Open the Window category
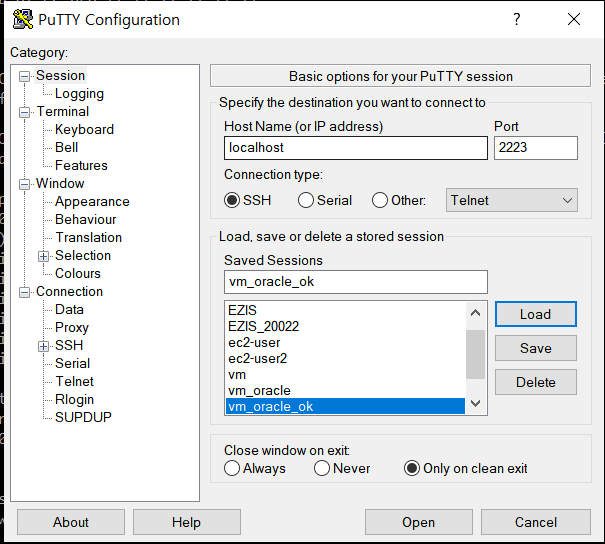The width and height of the screenshot is (605, 544). click(x=60, y=184)
